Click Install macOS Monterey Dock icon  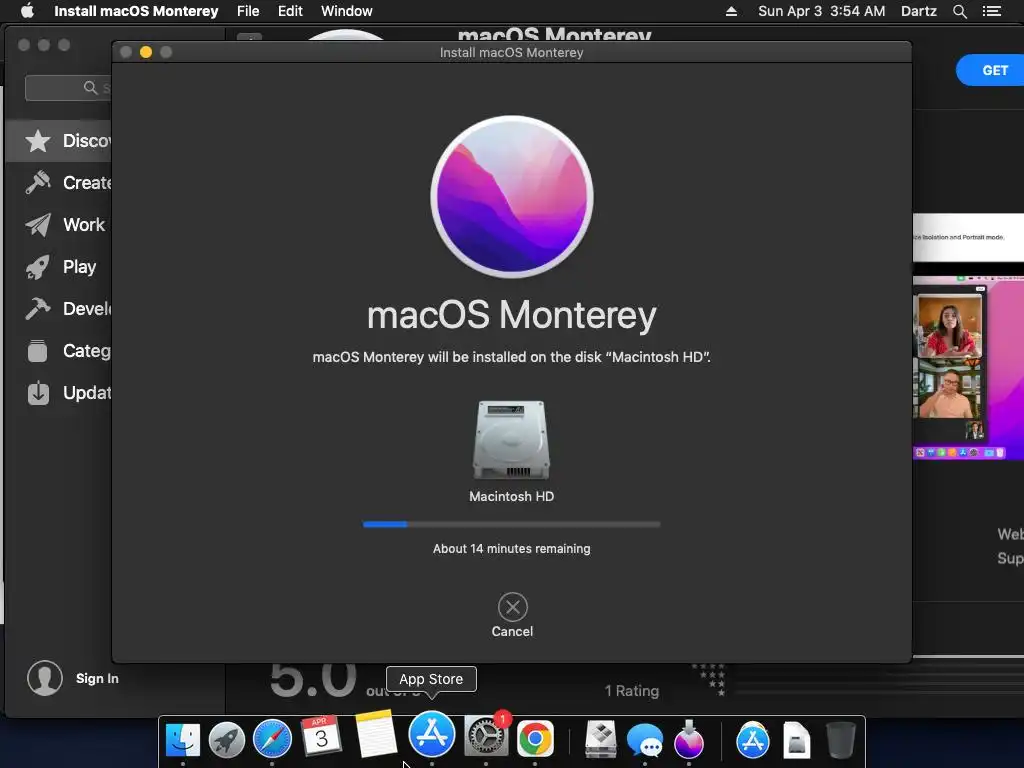pyautogui.click(x=689, y=739)
